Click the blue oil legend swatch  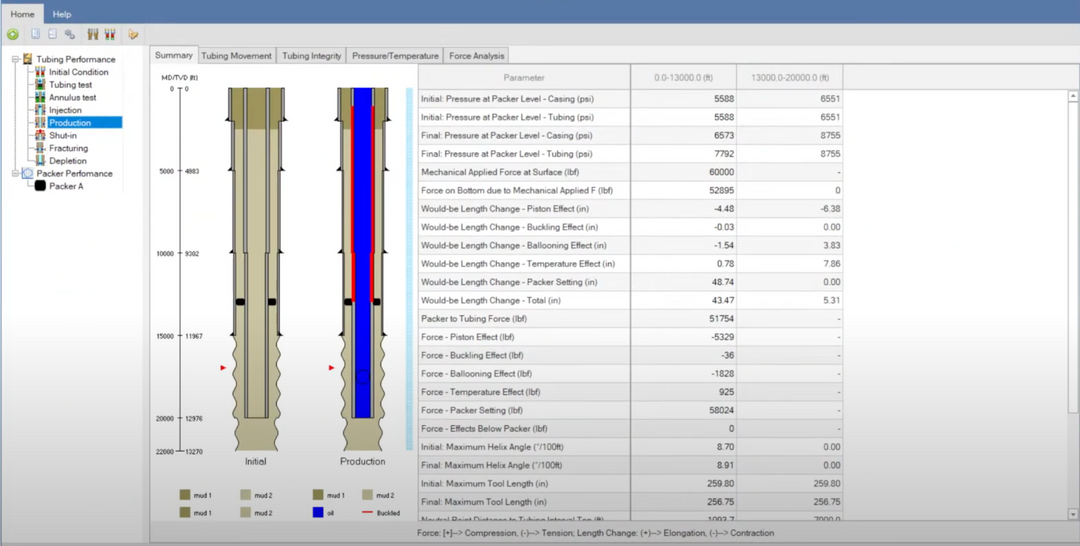[x=318, y=513]
